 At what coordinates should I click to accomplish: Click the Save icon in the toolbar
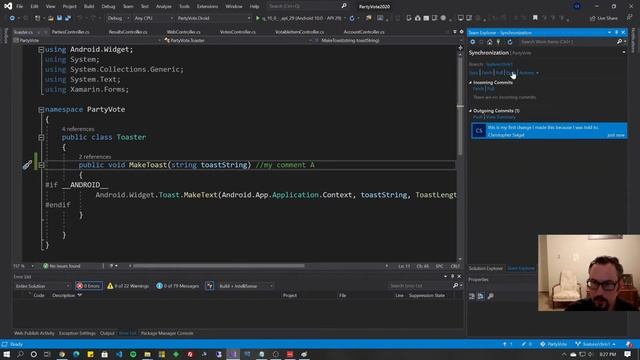pos(59,18)
